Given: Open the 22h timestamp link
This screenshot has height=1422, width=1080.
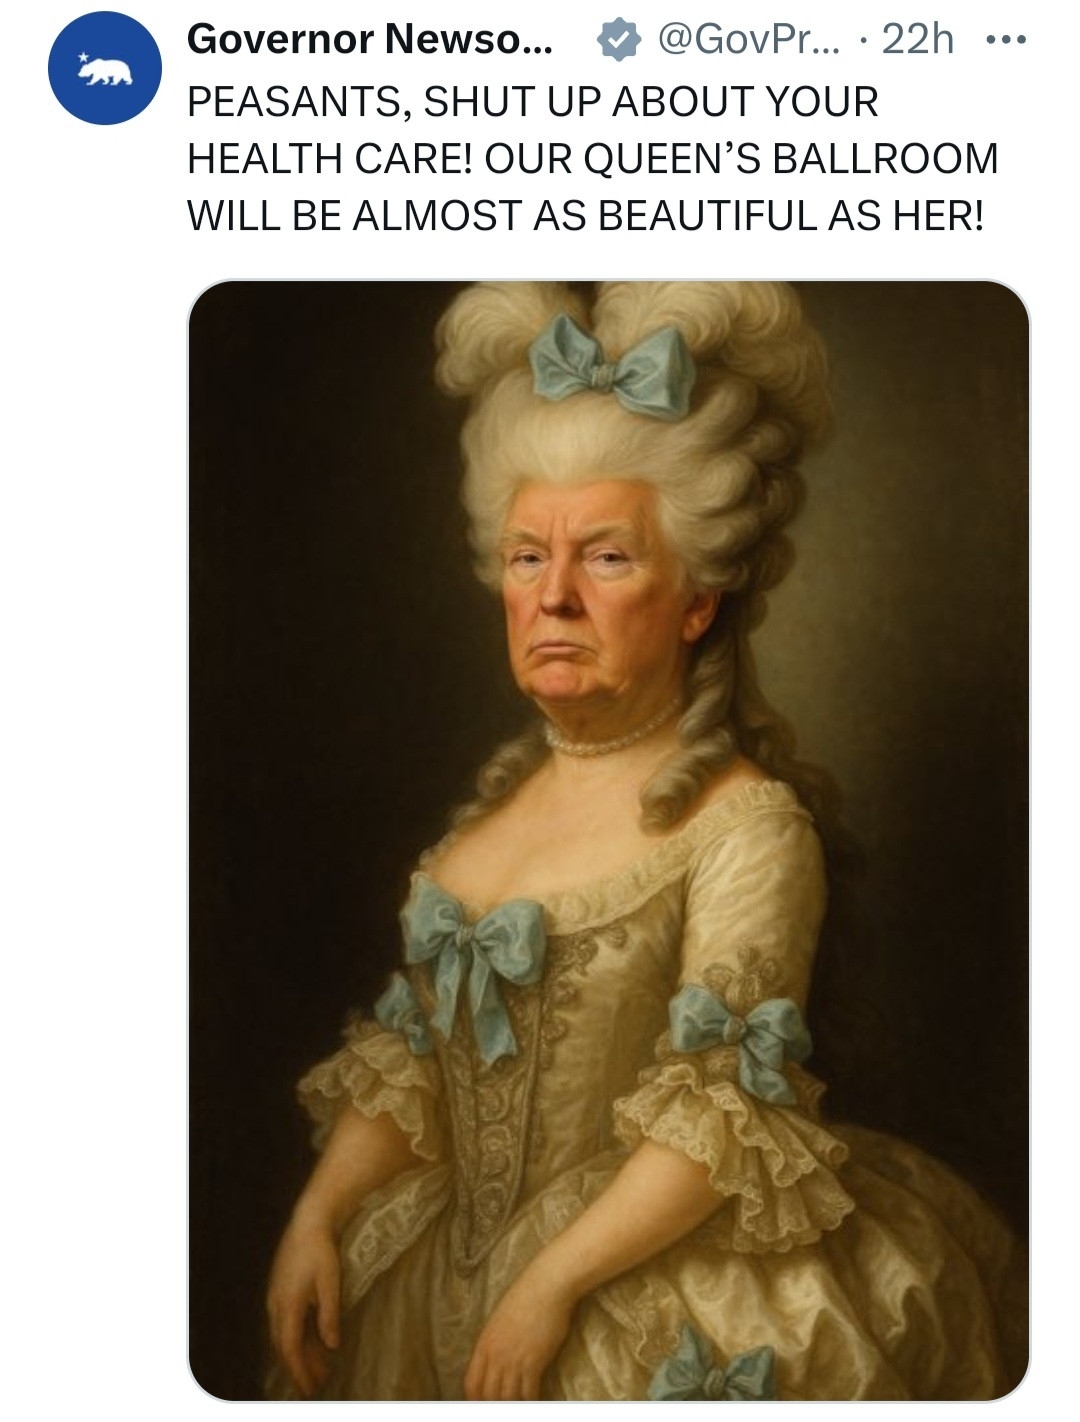Looking at the screenshot, I should tap(918, 40).
